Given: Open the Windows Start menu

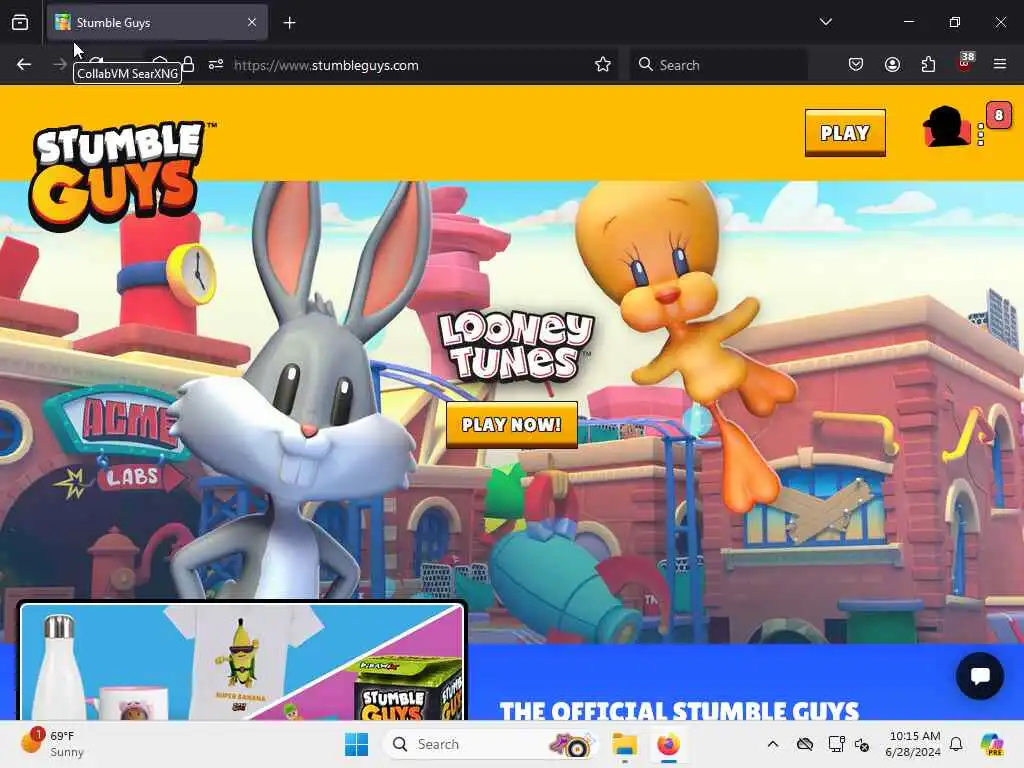Looking at the screenshot, I should (357, 744).
